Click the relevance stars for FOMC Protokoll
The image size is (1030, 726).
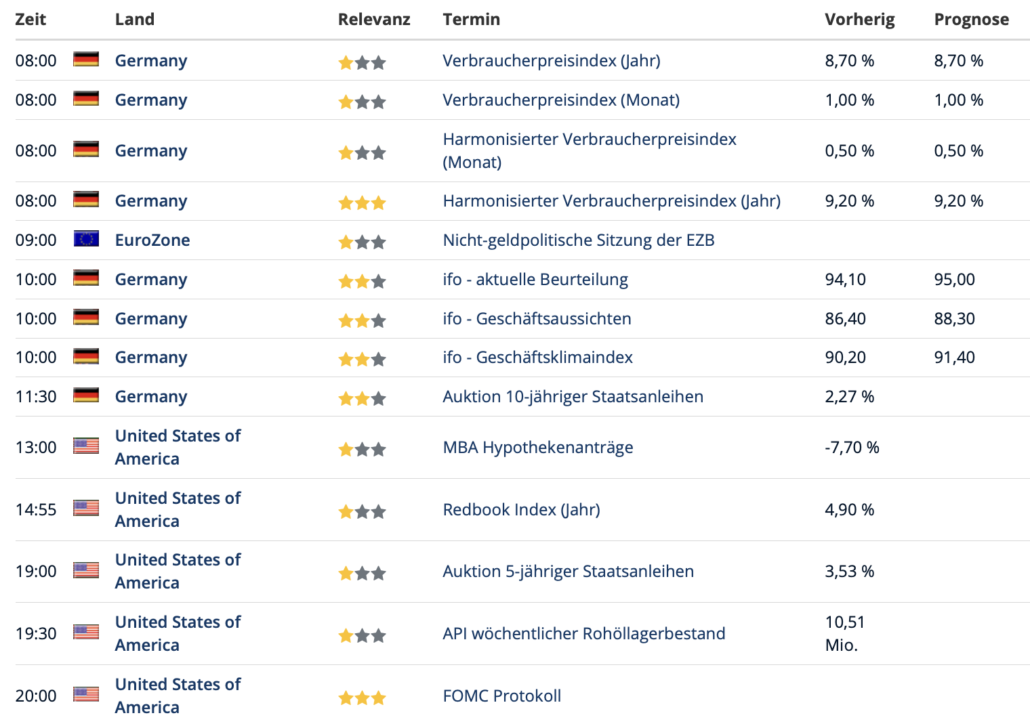pyautogui.click(x=361, y=697)
